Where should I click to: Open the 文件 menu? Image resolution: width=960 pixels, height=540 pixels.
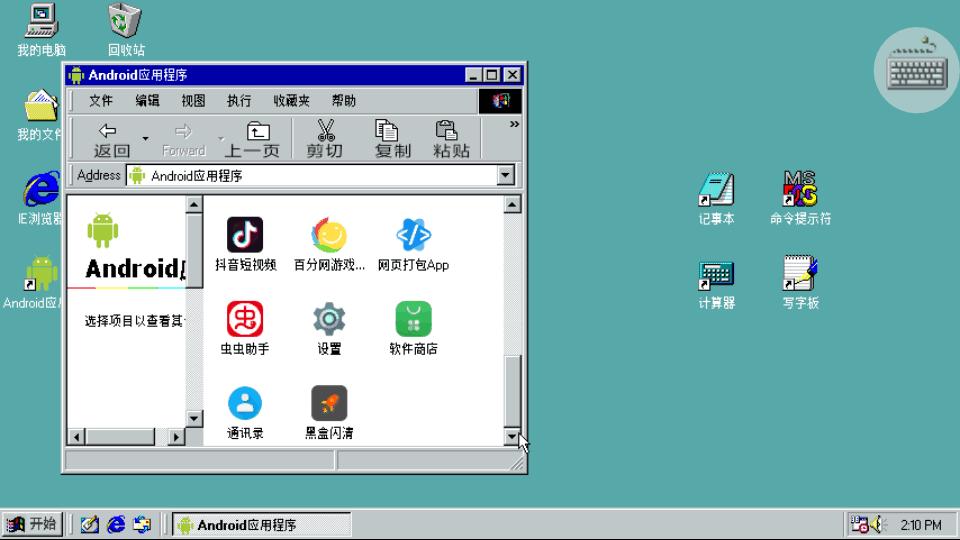101,101
